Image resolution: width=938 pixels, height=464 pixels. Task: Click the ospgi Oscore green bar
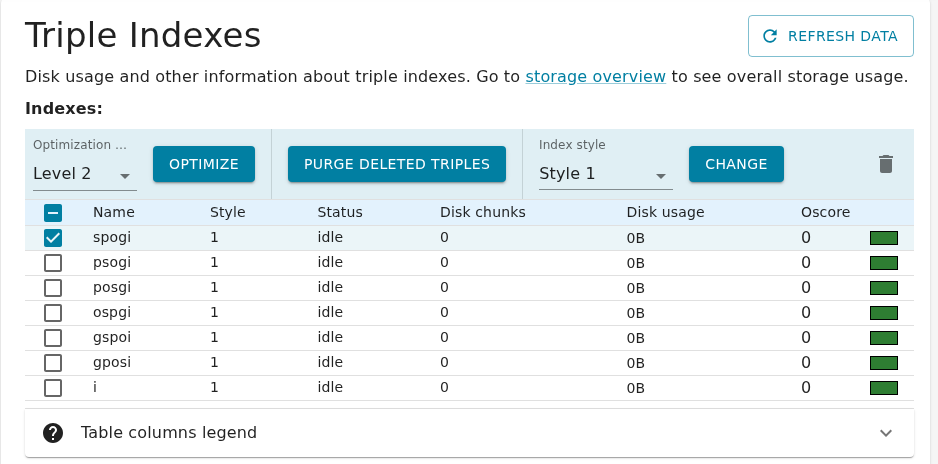[884, 313]
